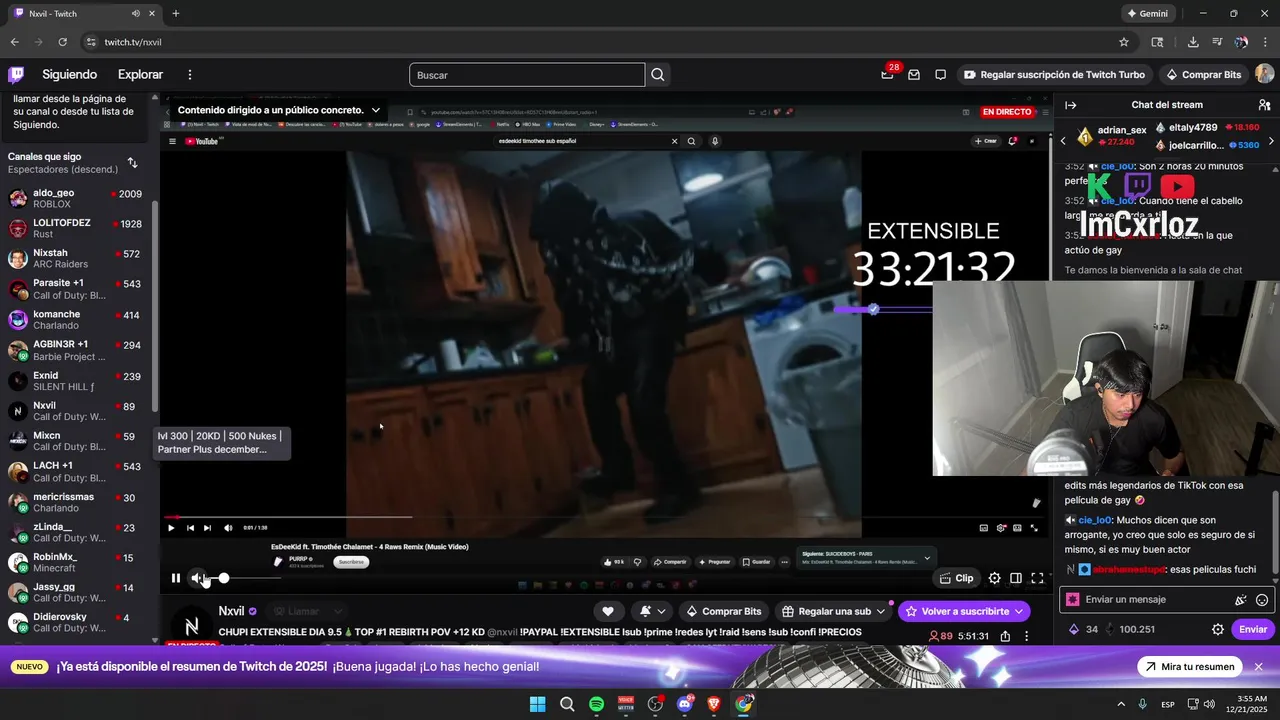
Task: Open the Nixstah channel in sidebar
Action: pyautogui.click(x=75, y=258)
